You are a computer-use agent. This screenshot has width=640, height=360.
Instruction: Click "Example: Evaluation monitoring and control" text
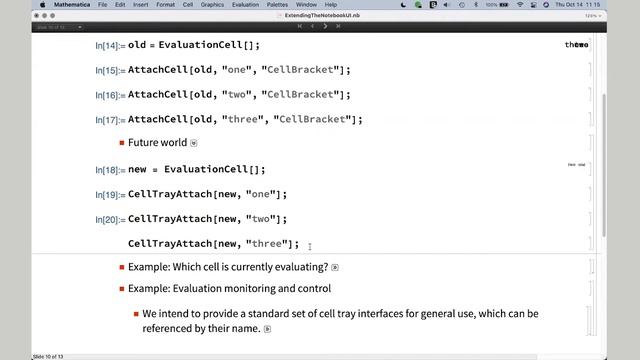pos(229,289)
